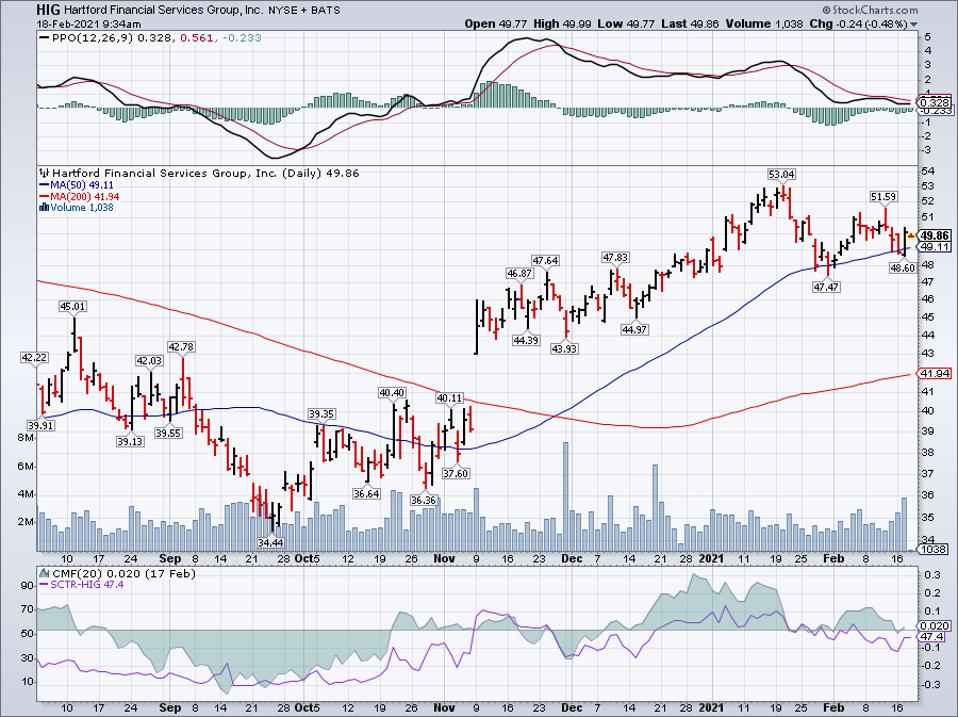This screenshot has width=958, height=717.
Task: Click the 42.22 price label
Action: pyautogui.click(x=33, y=357)
